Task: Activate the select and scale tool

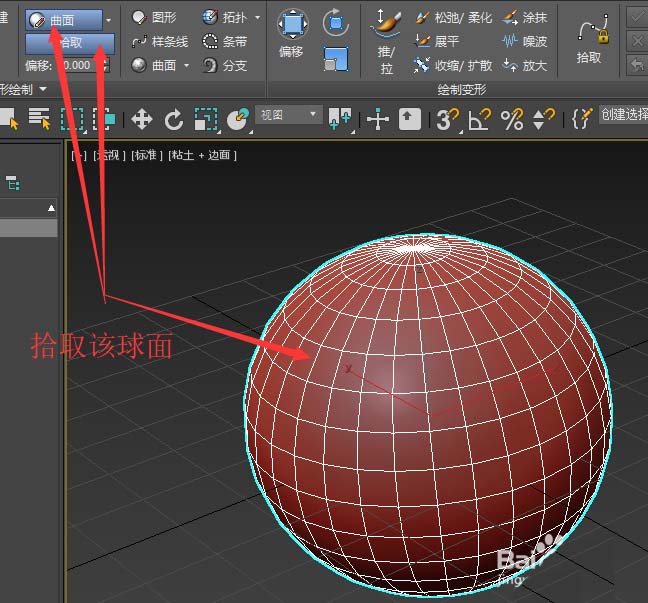Action: [206, 120]
